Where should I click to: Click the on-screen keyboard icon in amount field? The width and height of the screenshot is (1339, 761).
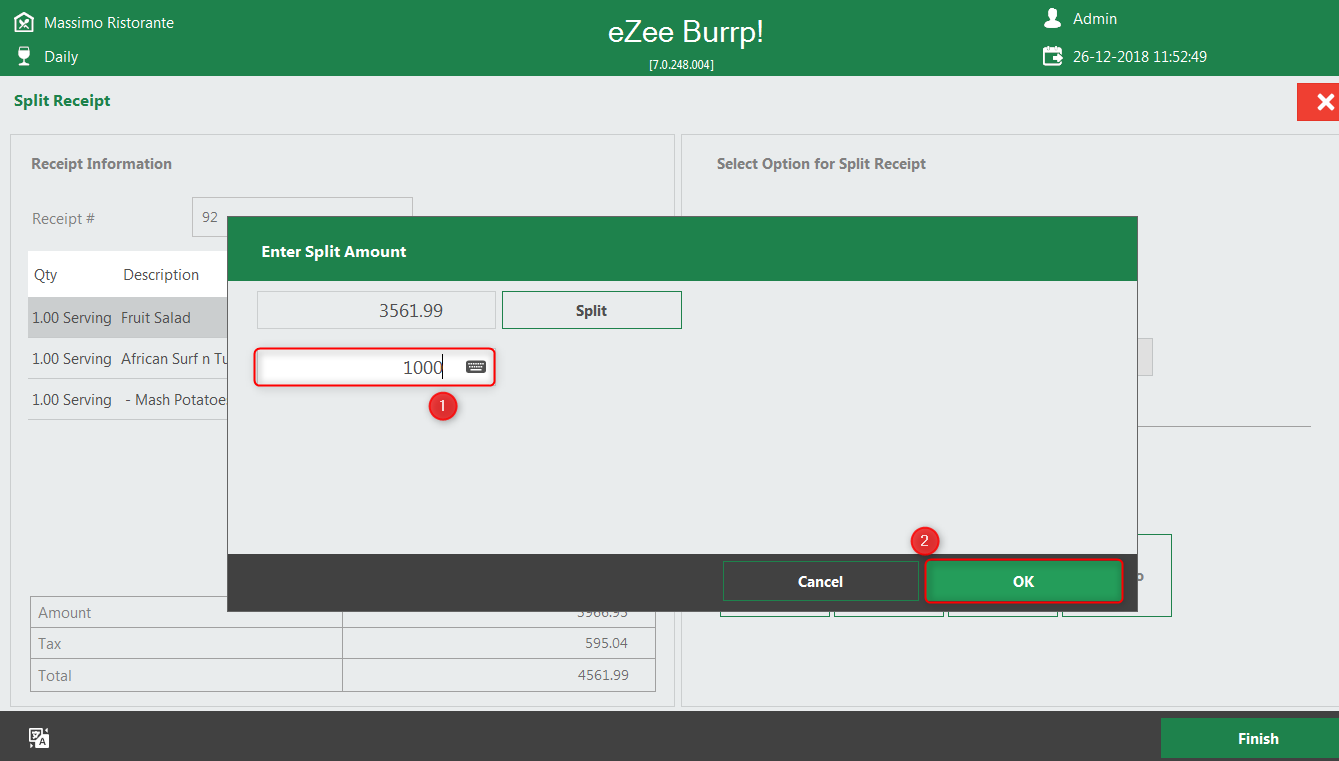pos(476,367)
